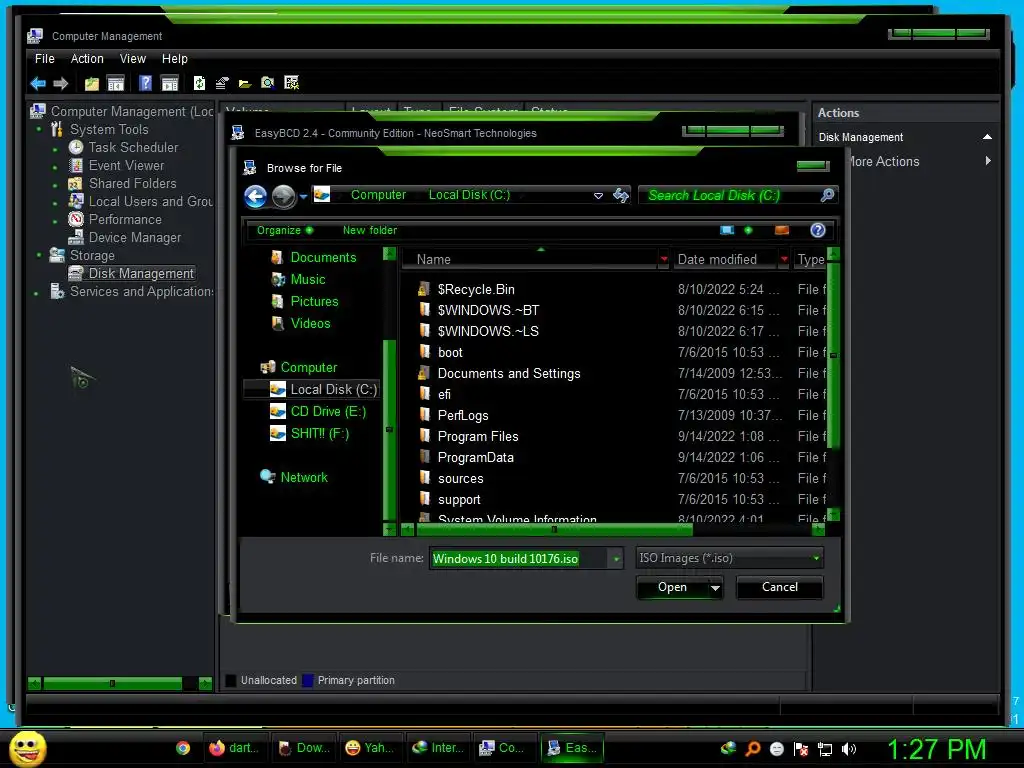Select the boot folder in file list
The height and width of the screenshot is (768, 1024).
coord(450,353)
